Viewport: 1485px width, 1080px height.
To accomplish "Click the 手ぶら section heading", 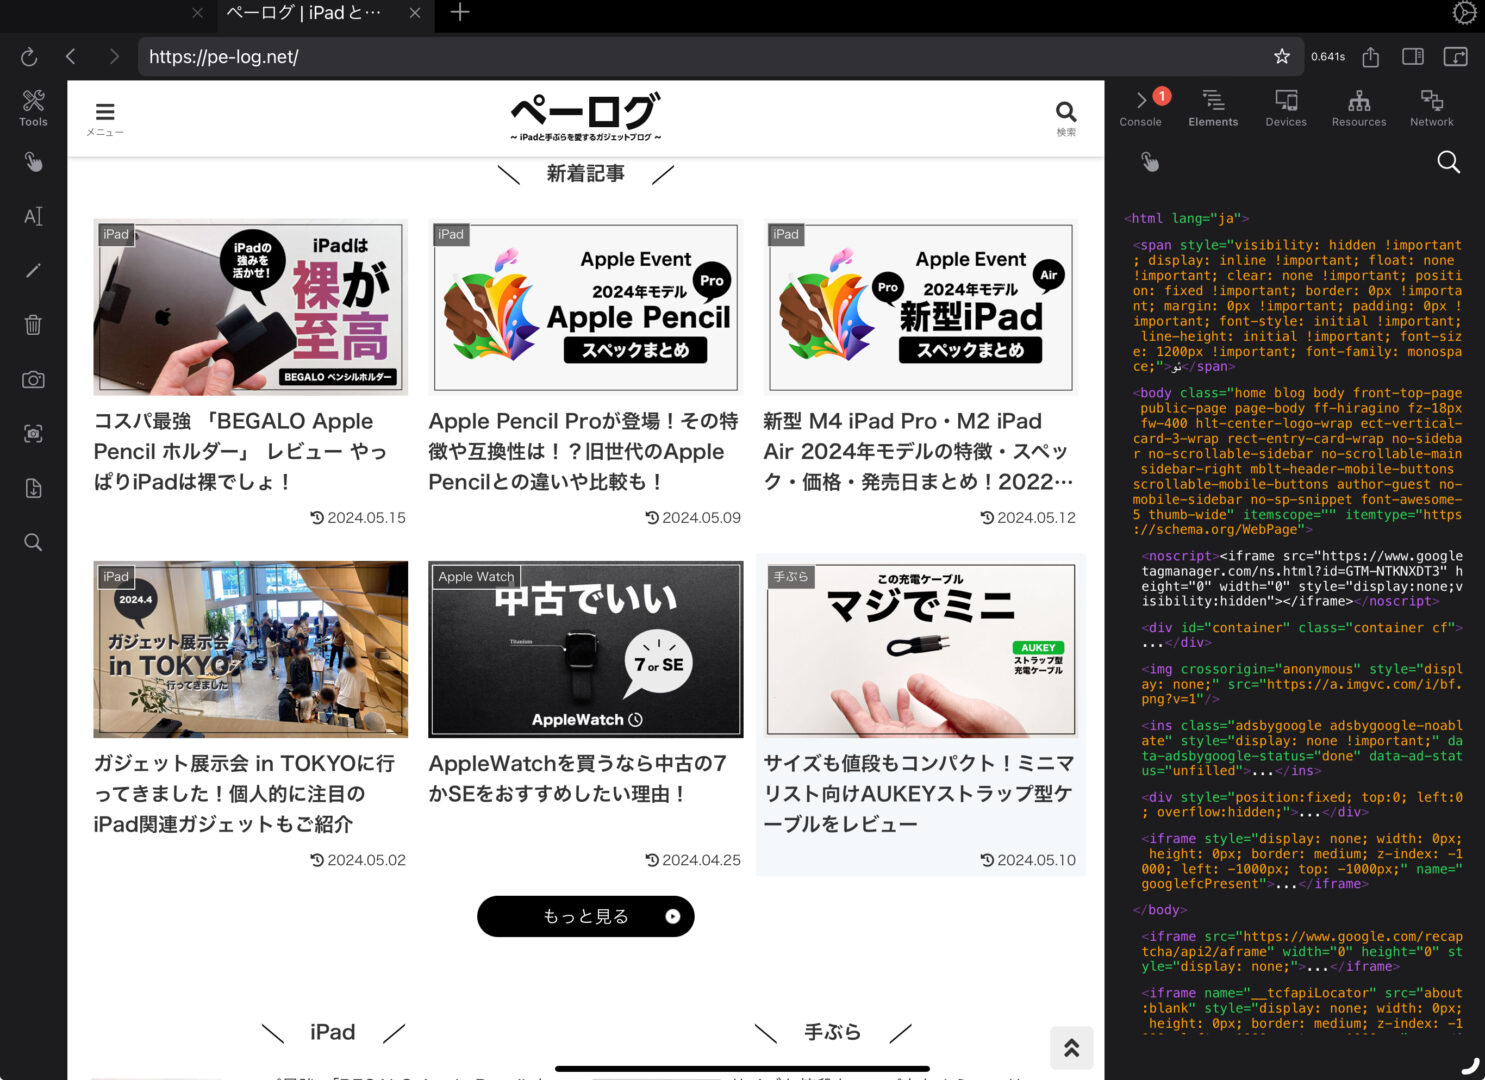I will (x=832, y=1032).
